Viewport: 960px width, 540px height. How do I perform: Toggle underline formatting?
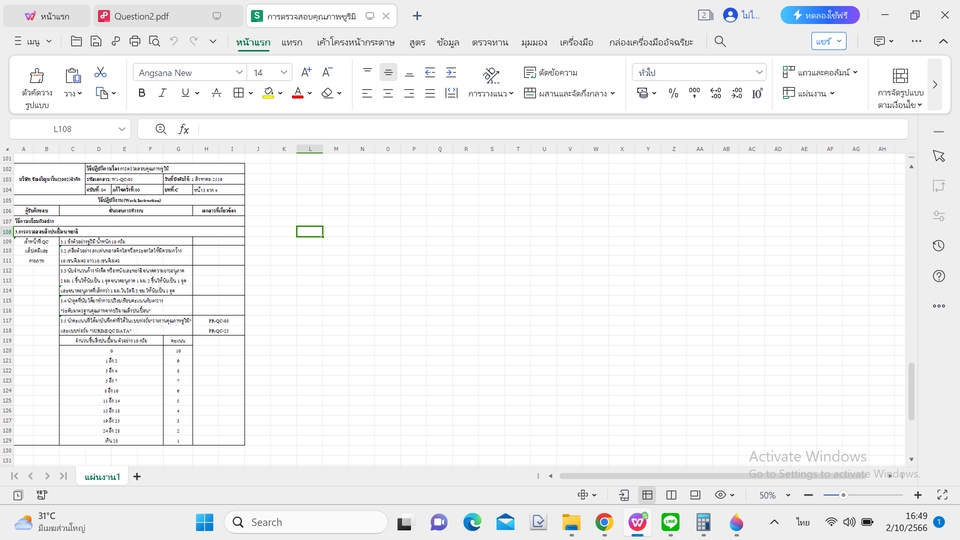click(185, 93)
